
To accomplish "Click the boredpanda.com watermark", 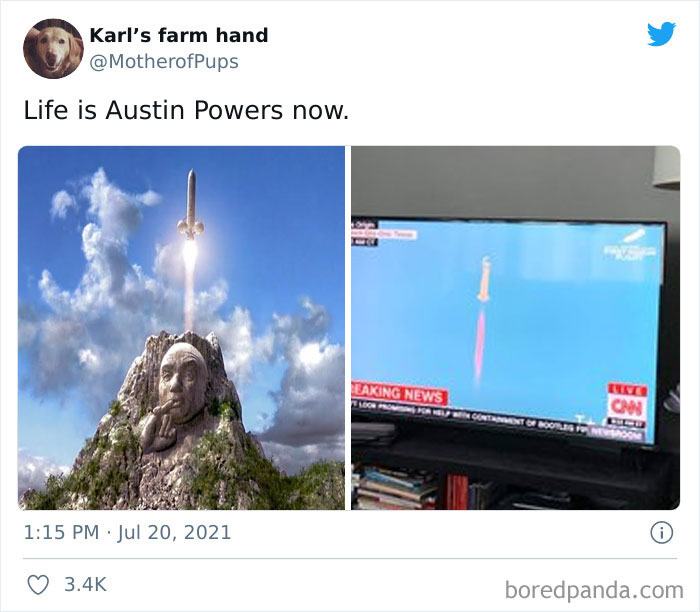I will [x=594, y=590].
